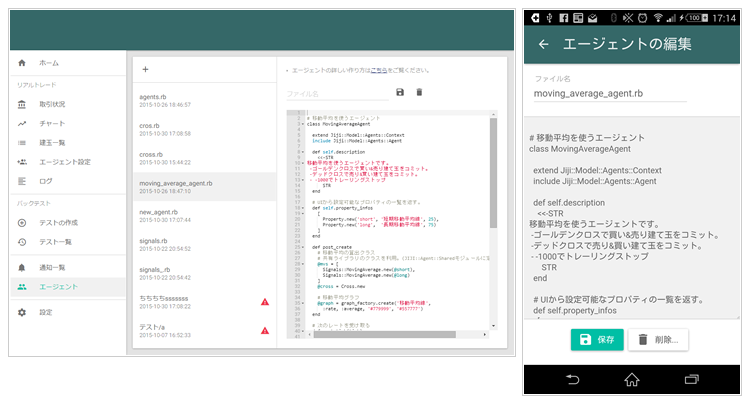750x408 pixels.
Task: Delete the file with trash icon in editor
Action: [x=419, y=92]
